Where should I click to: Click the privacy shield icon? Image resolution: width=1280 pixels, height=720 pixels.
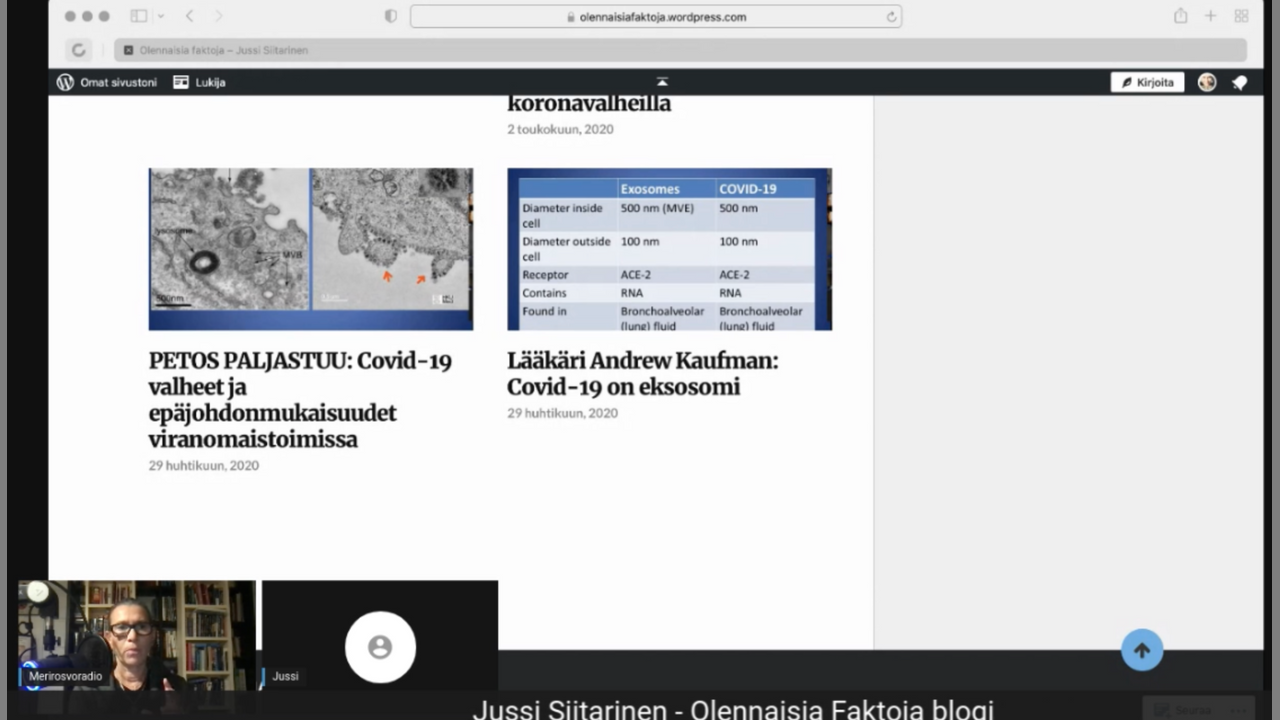coord(391,16)
